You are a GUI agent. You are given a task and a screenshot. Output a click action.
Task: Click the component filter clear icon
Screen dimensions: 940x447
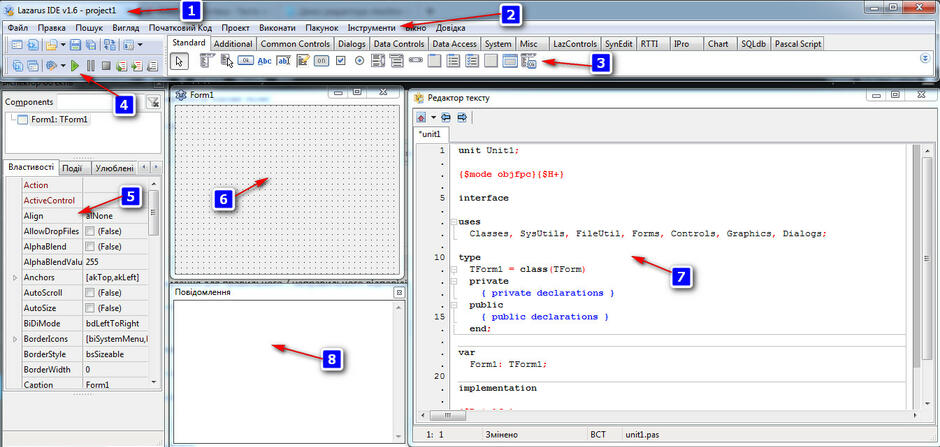153,102
